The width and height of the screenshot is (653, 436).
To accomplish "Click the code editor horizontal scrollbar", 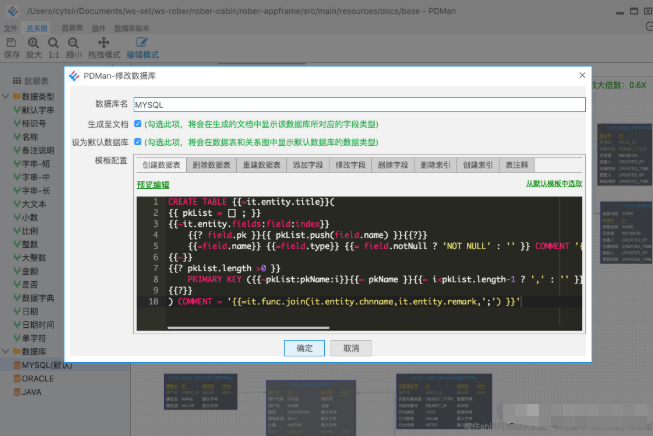I will point(248,328).
